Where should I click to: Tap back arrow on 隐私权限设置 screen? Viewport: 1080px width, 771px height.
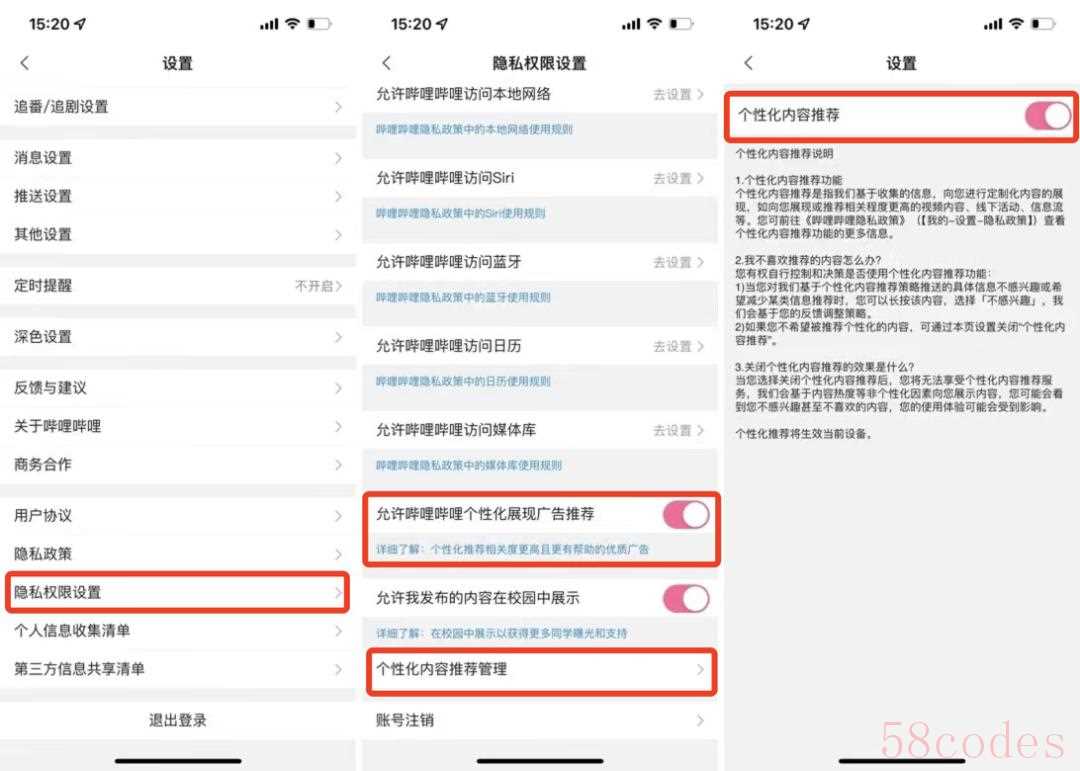pyautogui.click(x=386, y=63)
